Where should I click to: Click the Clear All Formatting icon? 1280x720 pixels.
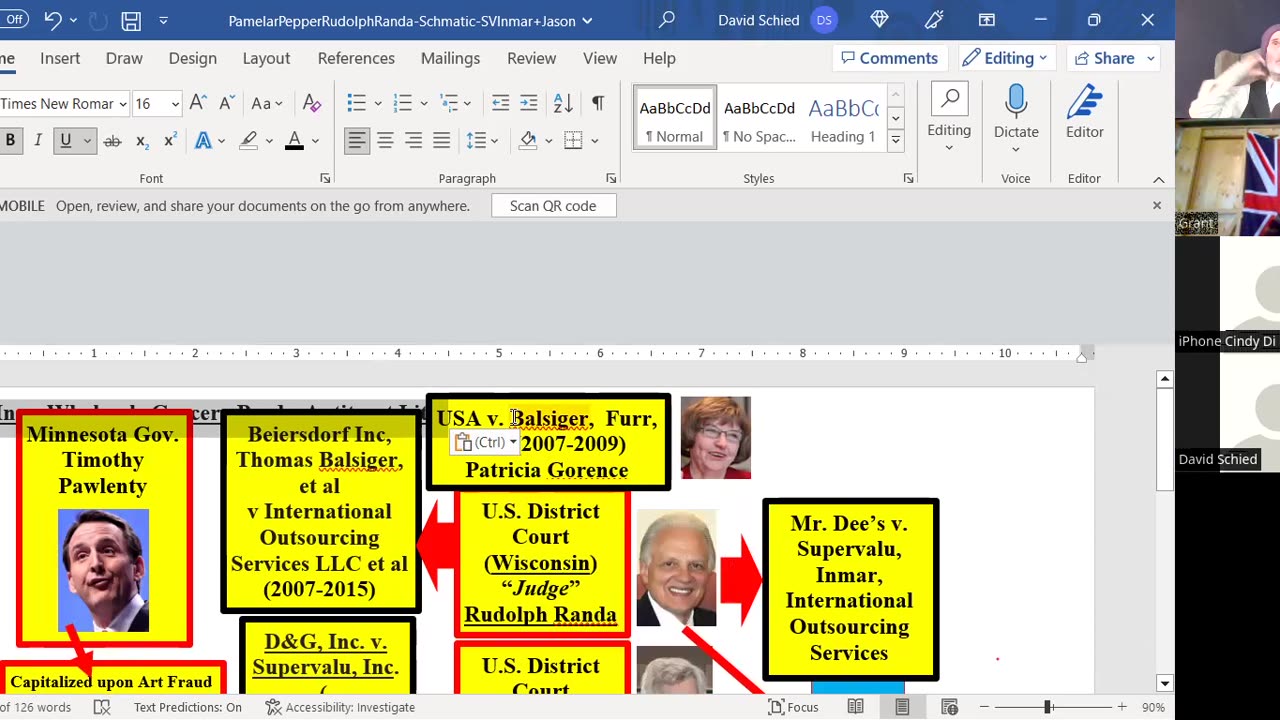pyautogui.click(x=312, y=103)
